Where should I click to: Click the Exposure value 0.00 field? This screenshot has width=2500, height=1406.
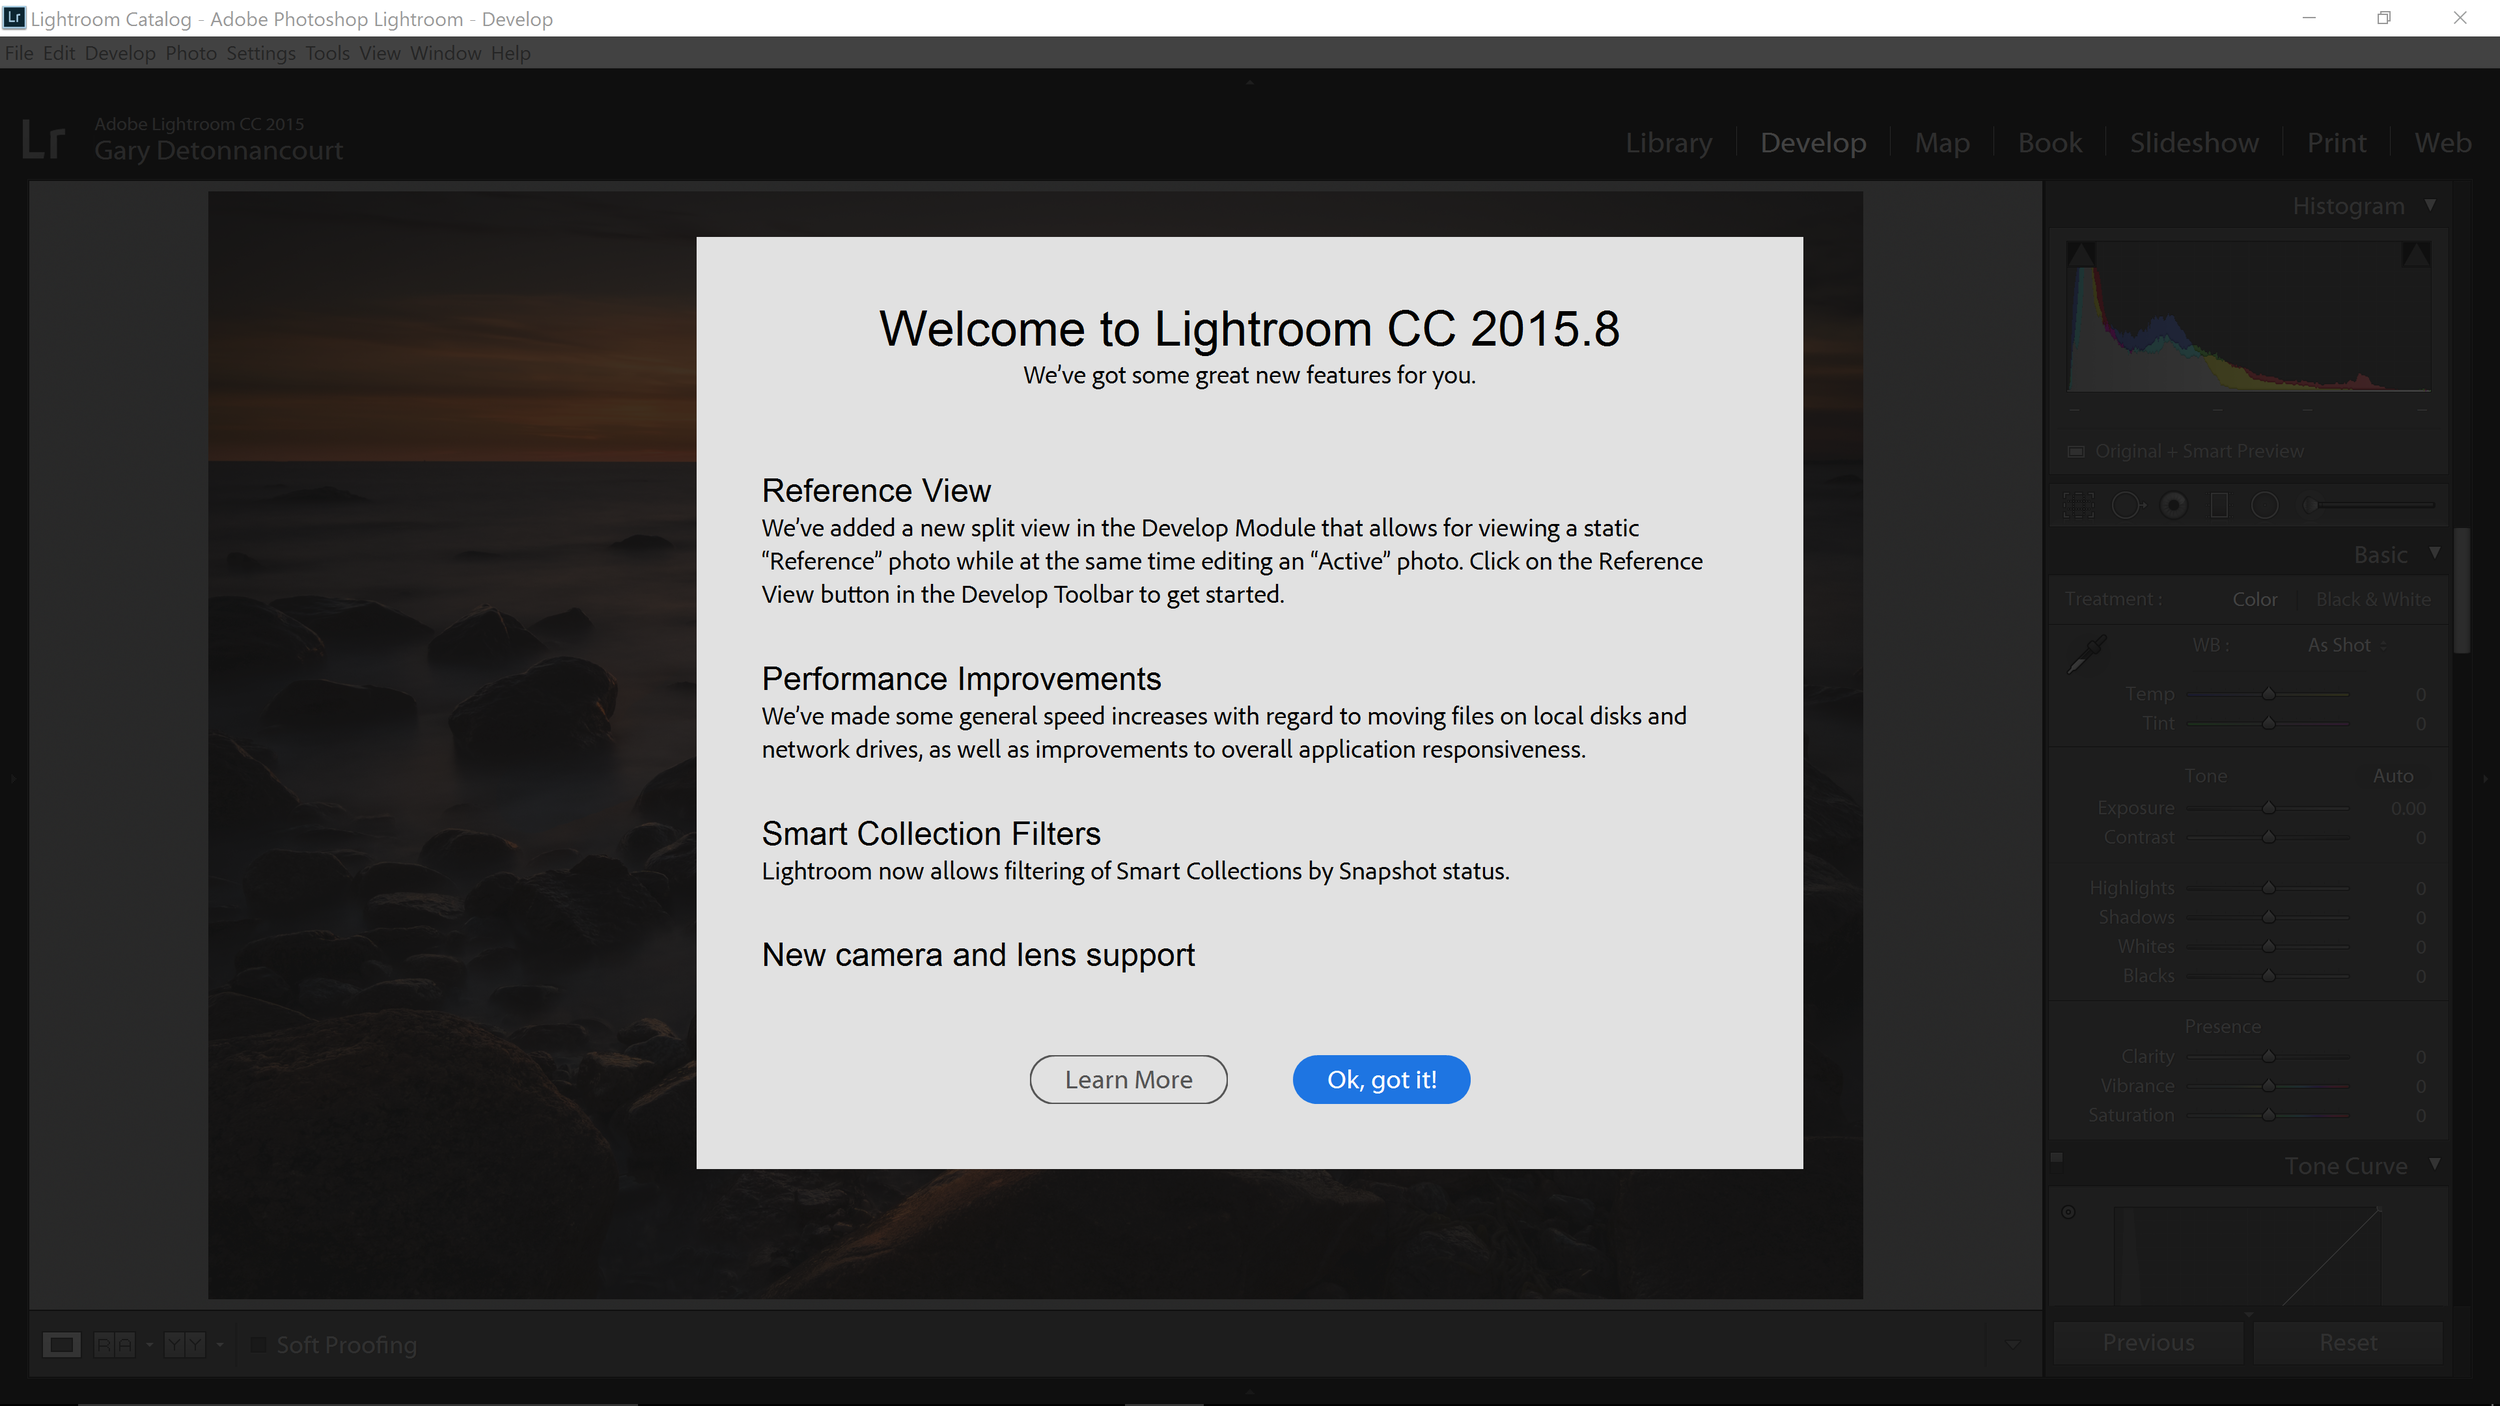[x=2408, y=809]
